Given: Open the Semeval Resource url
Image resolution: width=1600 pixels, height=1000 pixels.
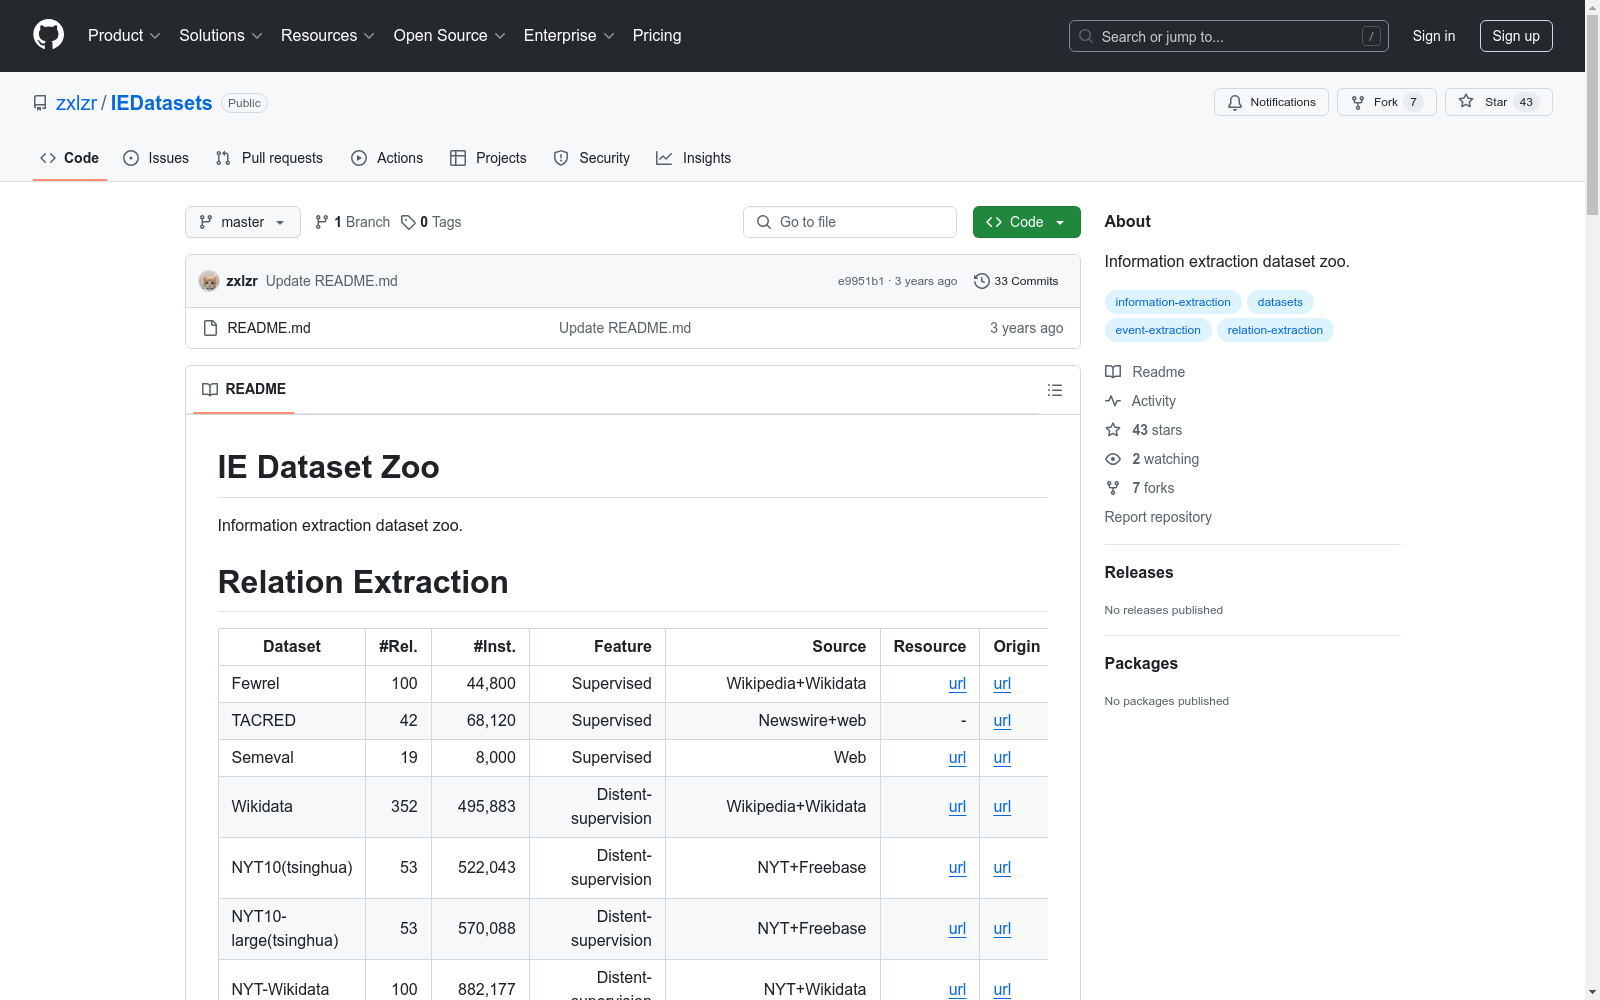Looking at the screenshot, I should click(x=957, y=758).
